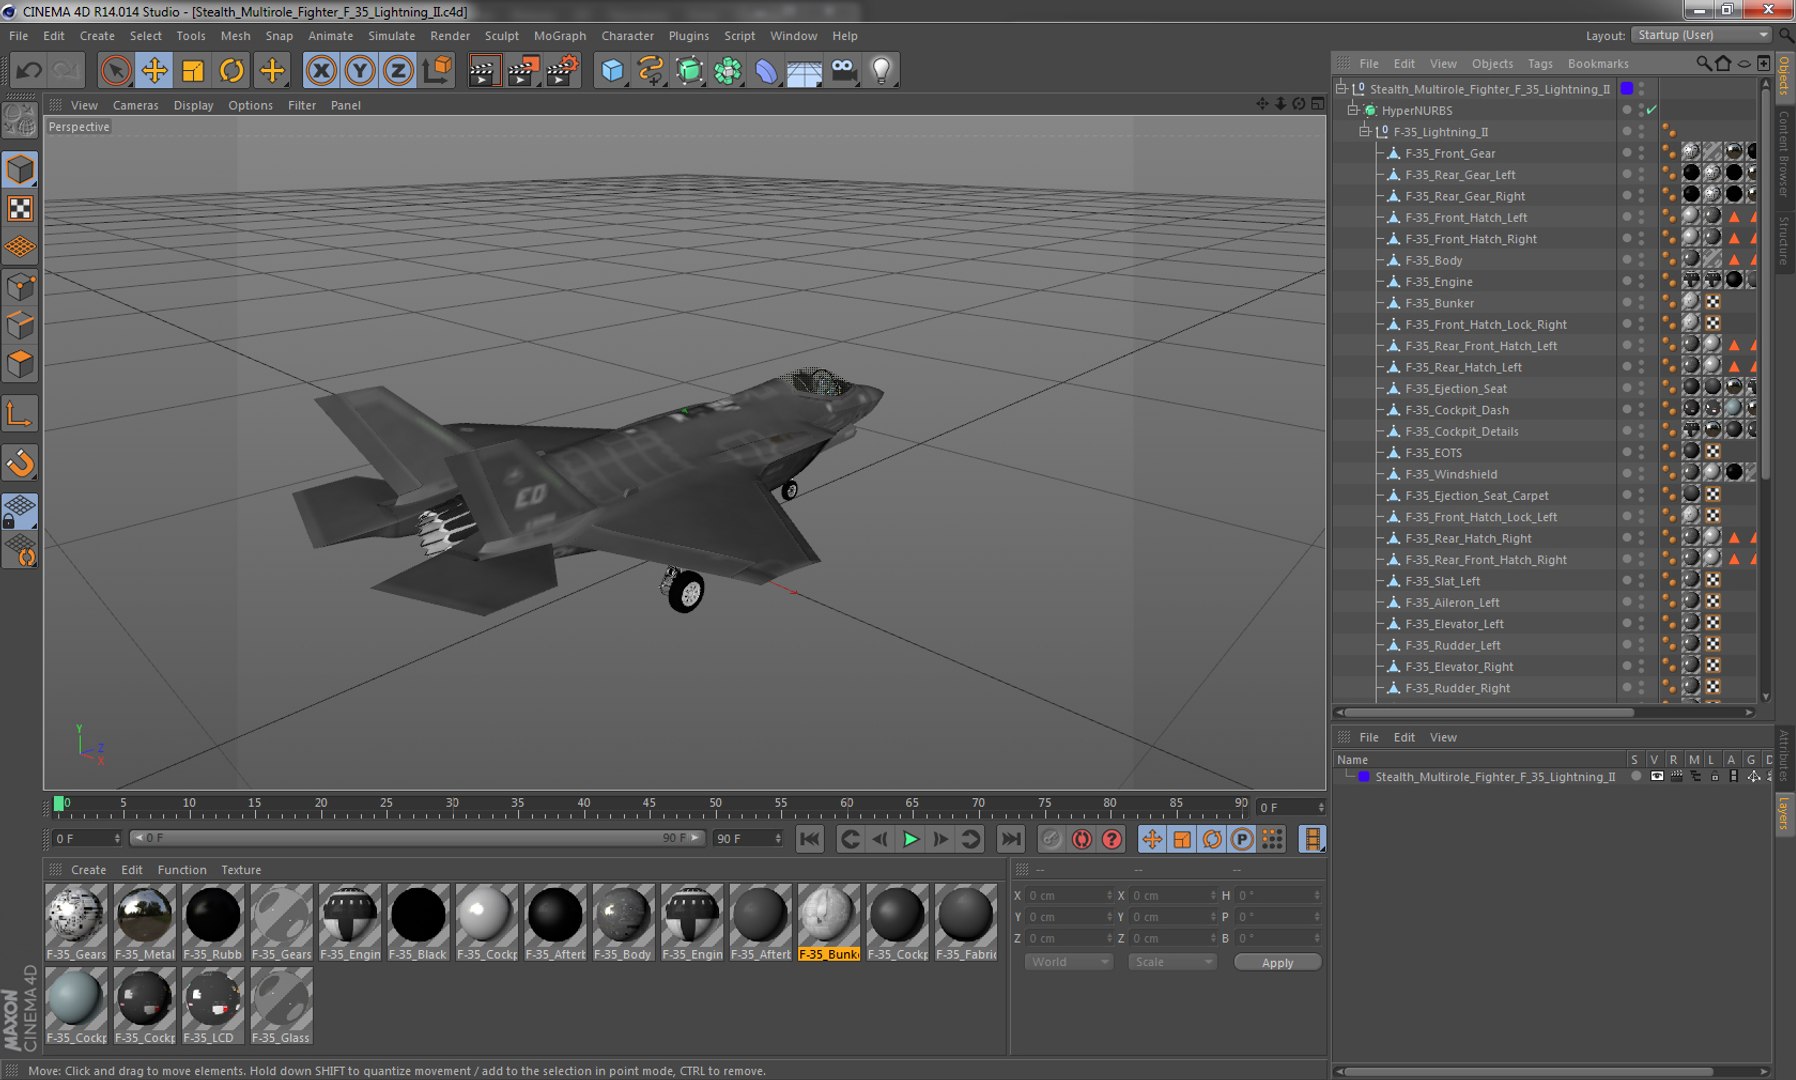Viewport: 1796px width, 1080px height.
Task: Click the Undo arrow icon
Action: coord(29,70)
